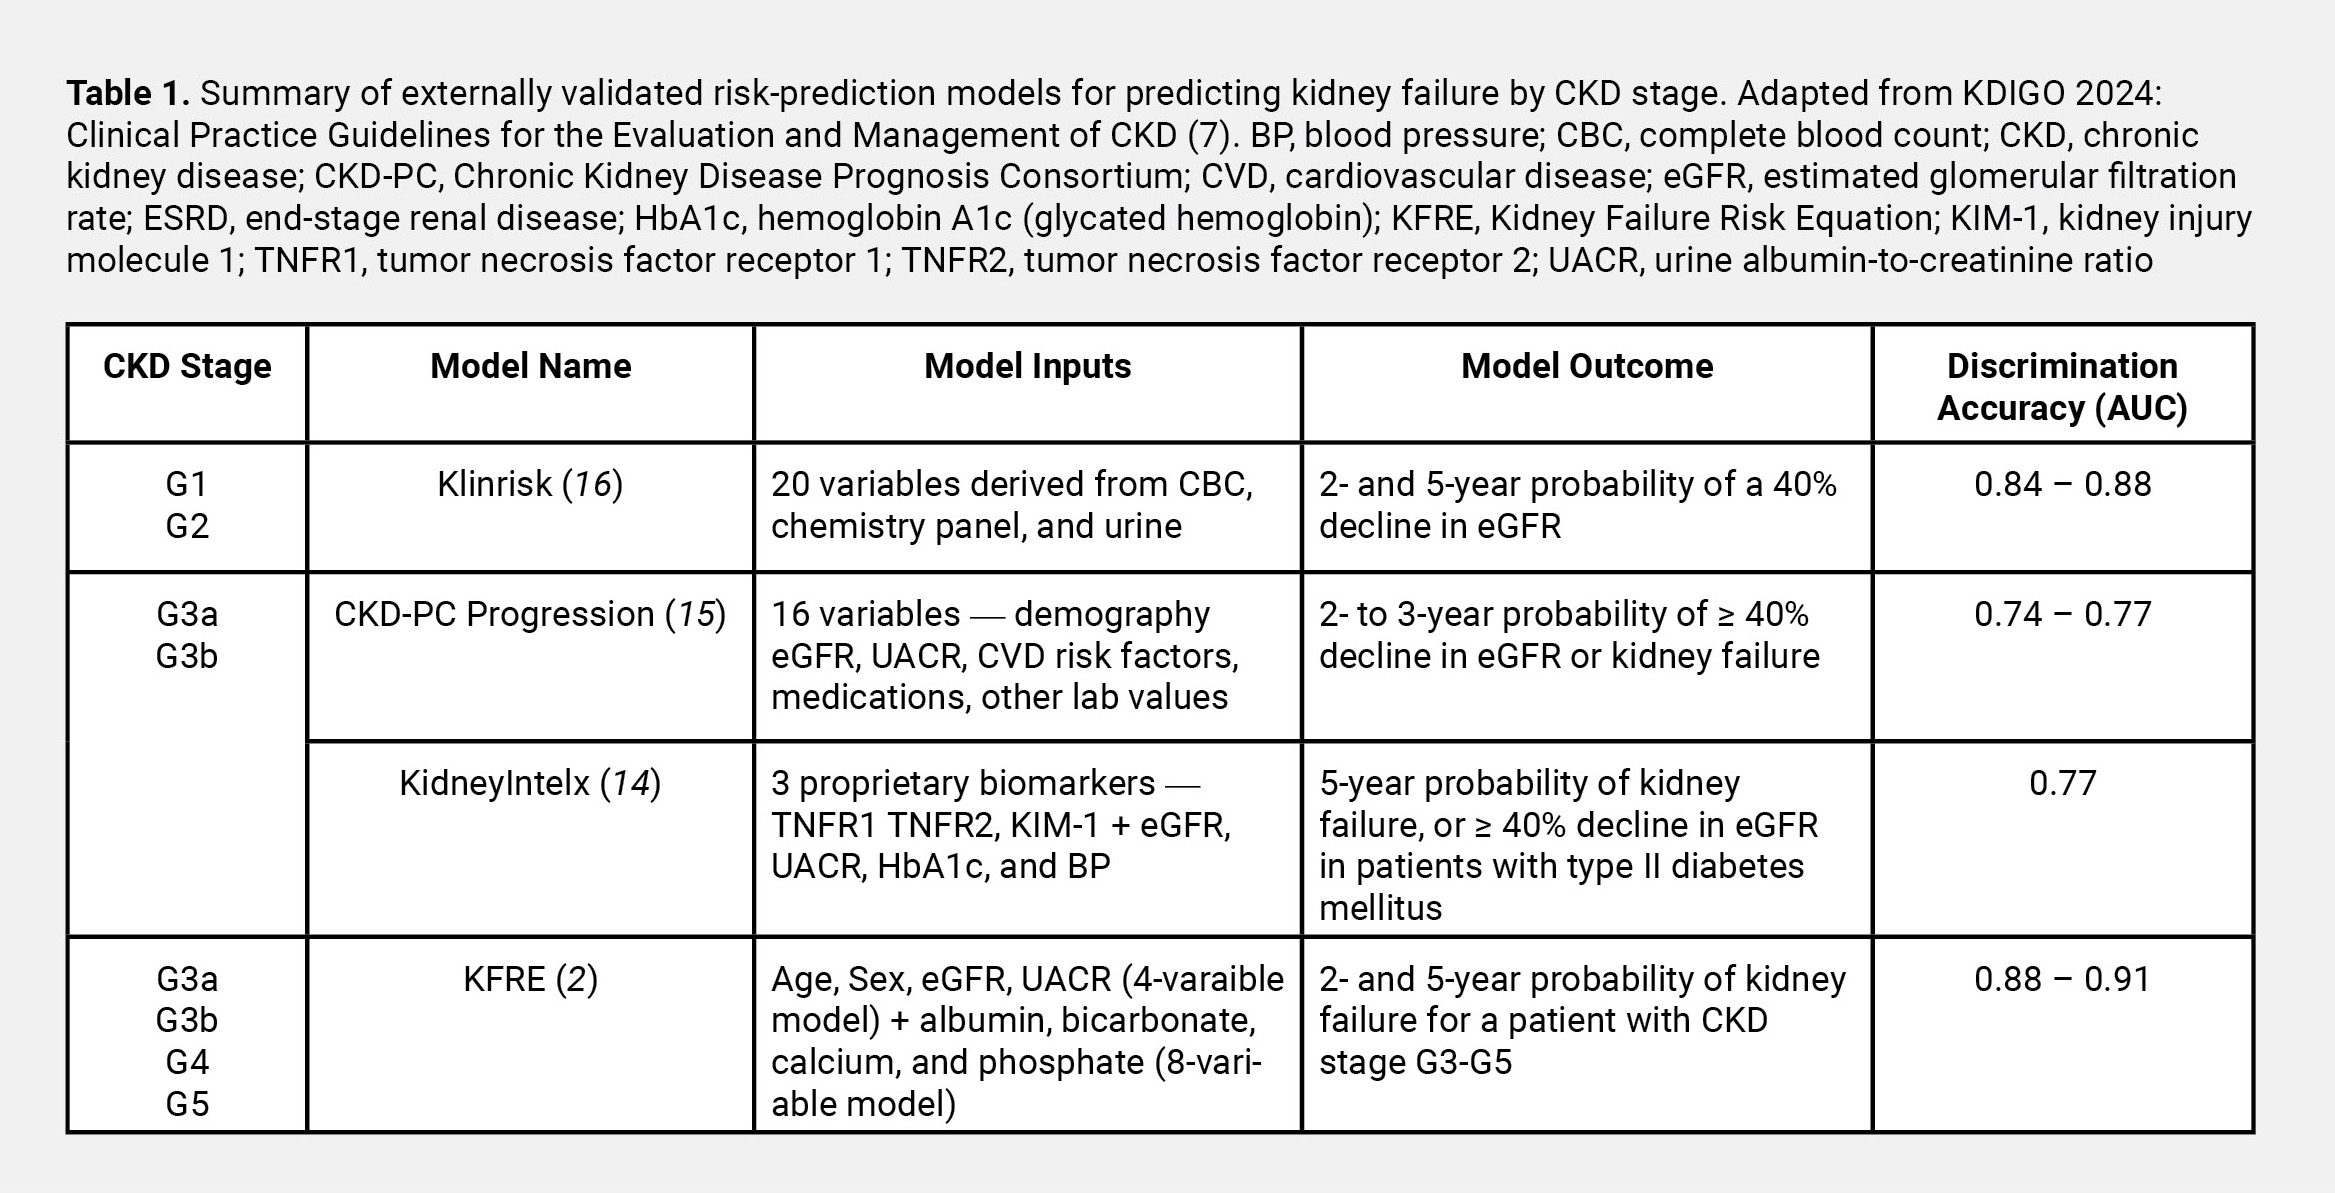Image resolution: width=2335 pixels, height=1193 pixels.
Task: Select the G1 G2 stage cell
Action: coord(187,505)
